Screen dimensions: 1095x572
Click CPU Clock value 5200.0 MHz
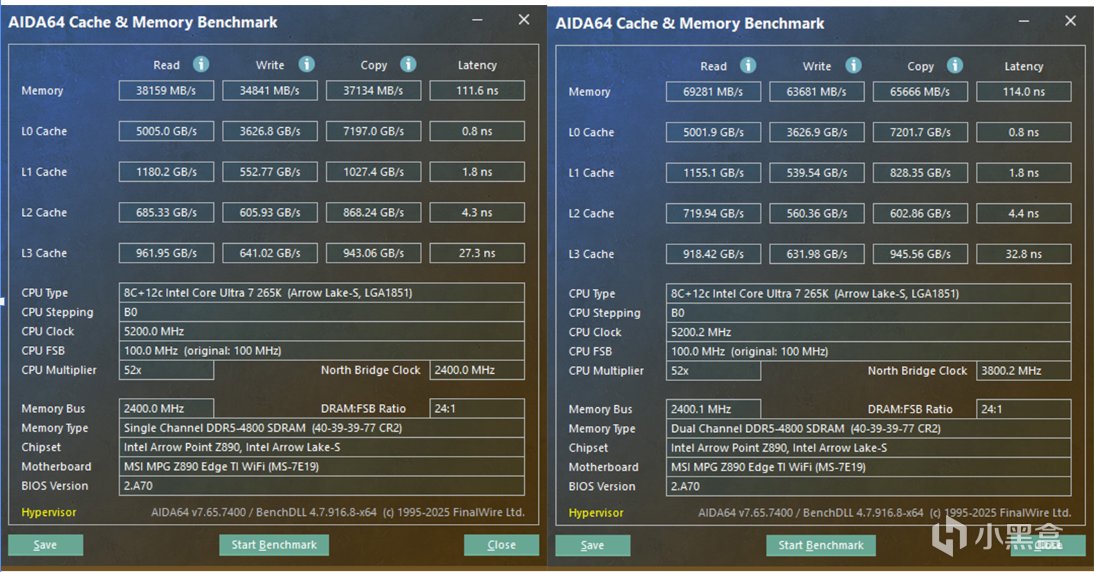click(x=321, y=331)
